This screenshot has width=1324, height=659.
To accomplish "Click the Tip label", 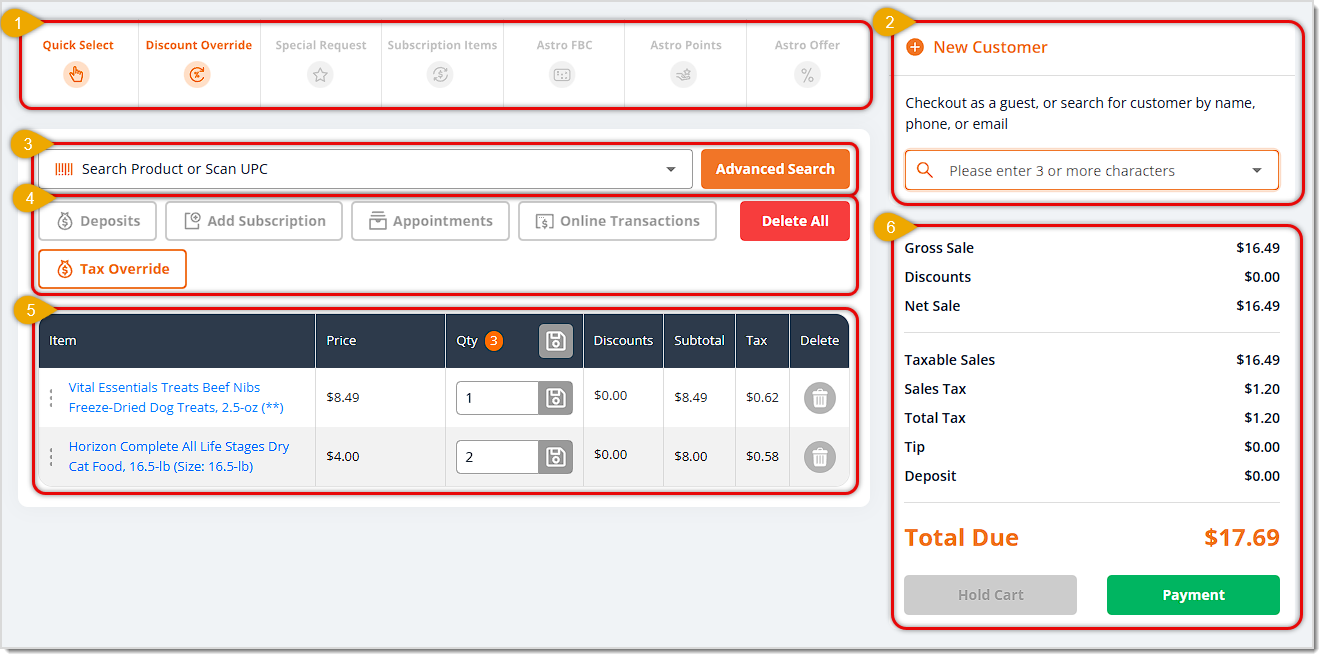I will point(915,447).
